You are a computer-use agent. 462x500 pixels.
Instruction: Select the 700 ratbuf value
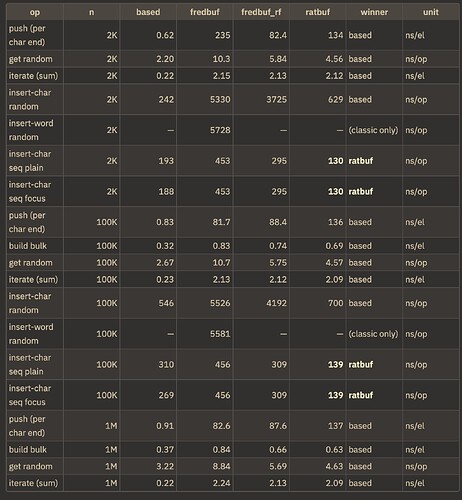coord(335,303)
